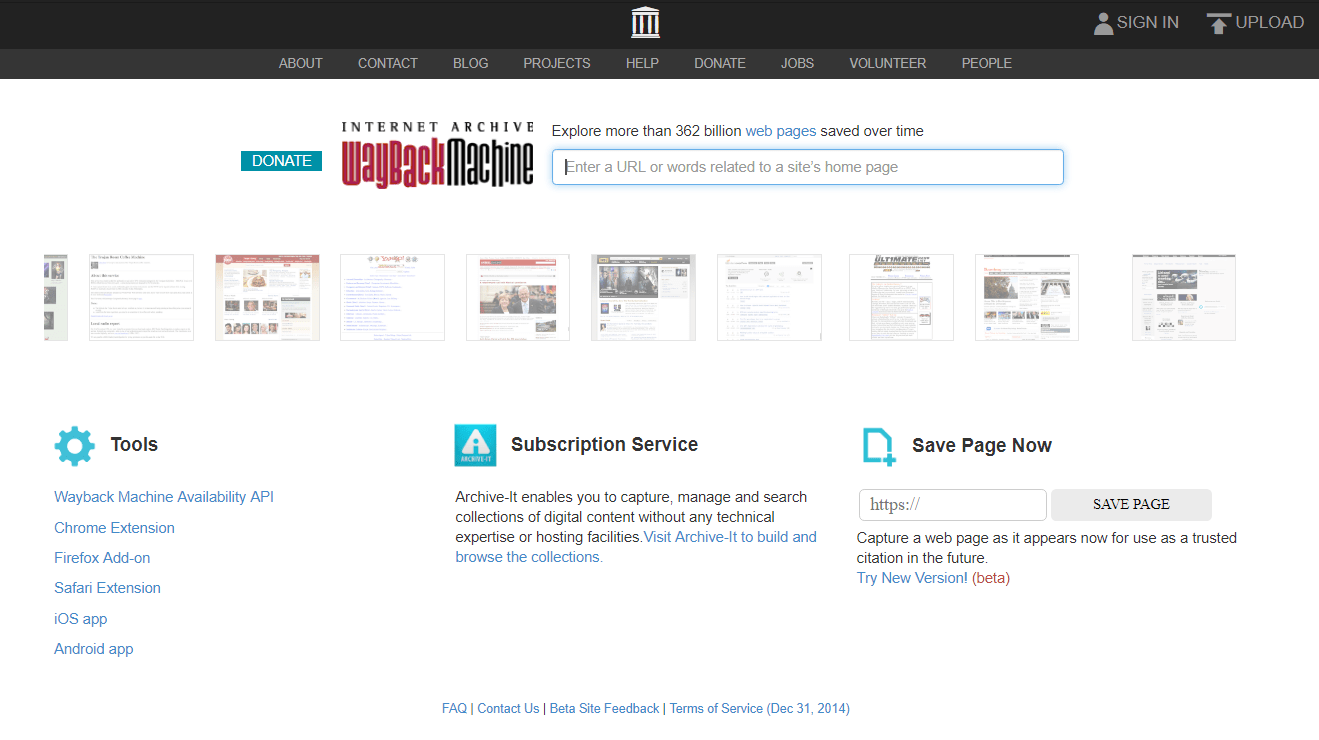Open the Yahoo directory page thumbnail
This screenshot has height=740, width=1319.
392,297
